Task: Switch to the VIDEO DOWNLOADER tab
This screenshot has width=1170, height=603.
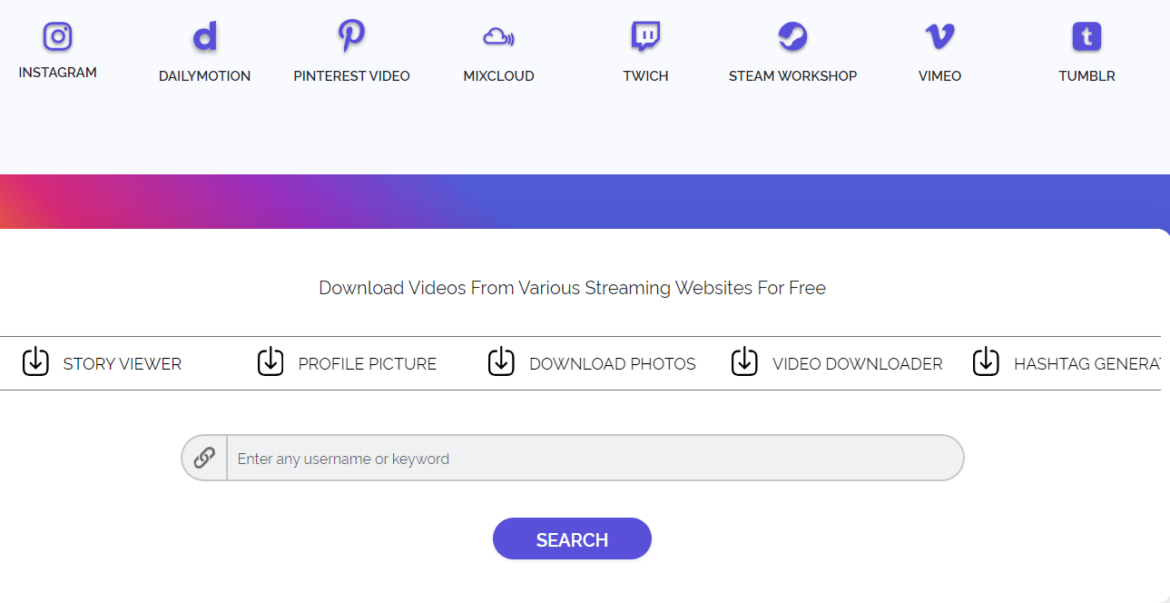Action: coord(857,364)
